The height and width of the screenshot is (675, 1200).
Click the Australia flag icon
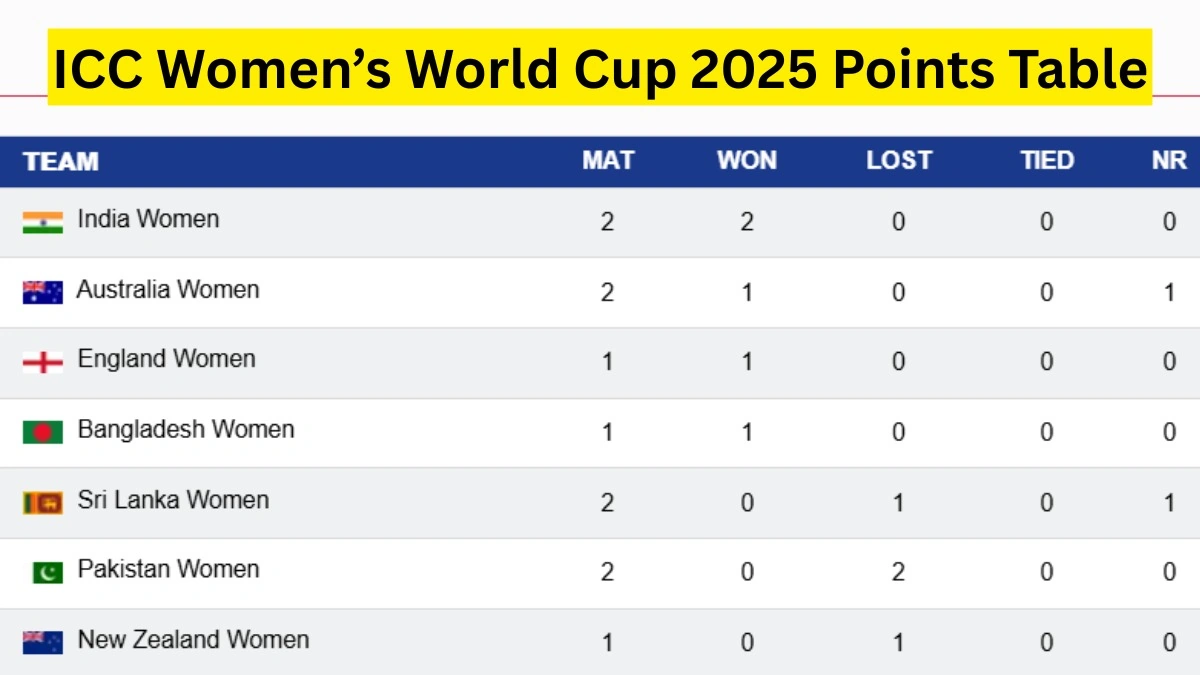click(42, 292)
